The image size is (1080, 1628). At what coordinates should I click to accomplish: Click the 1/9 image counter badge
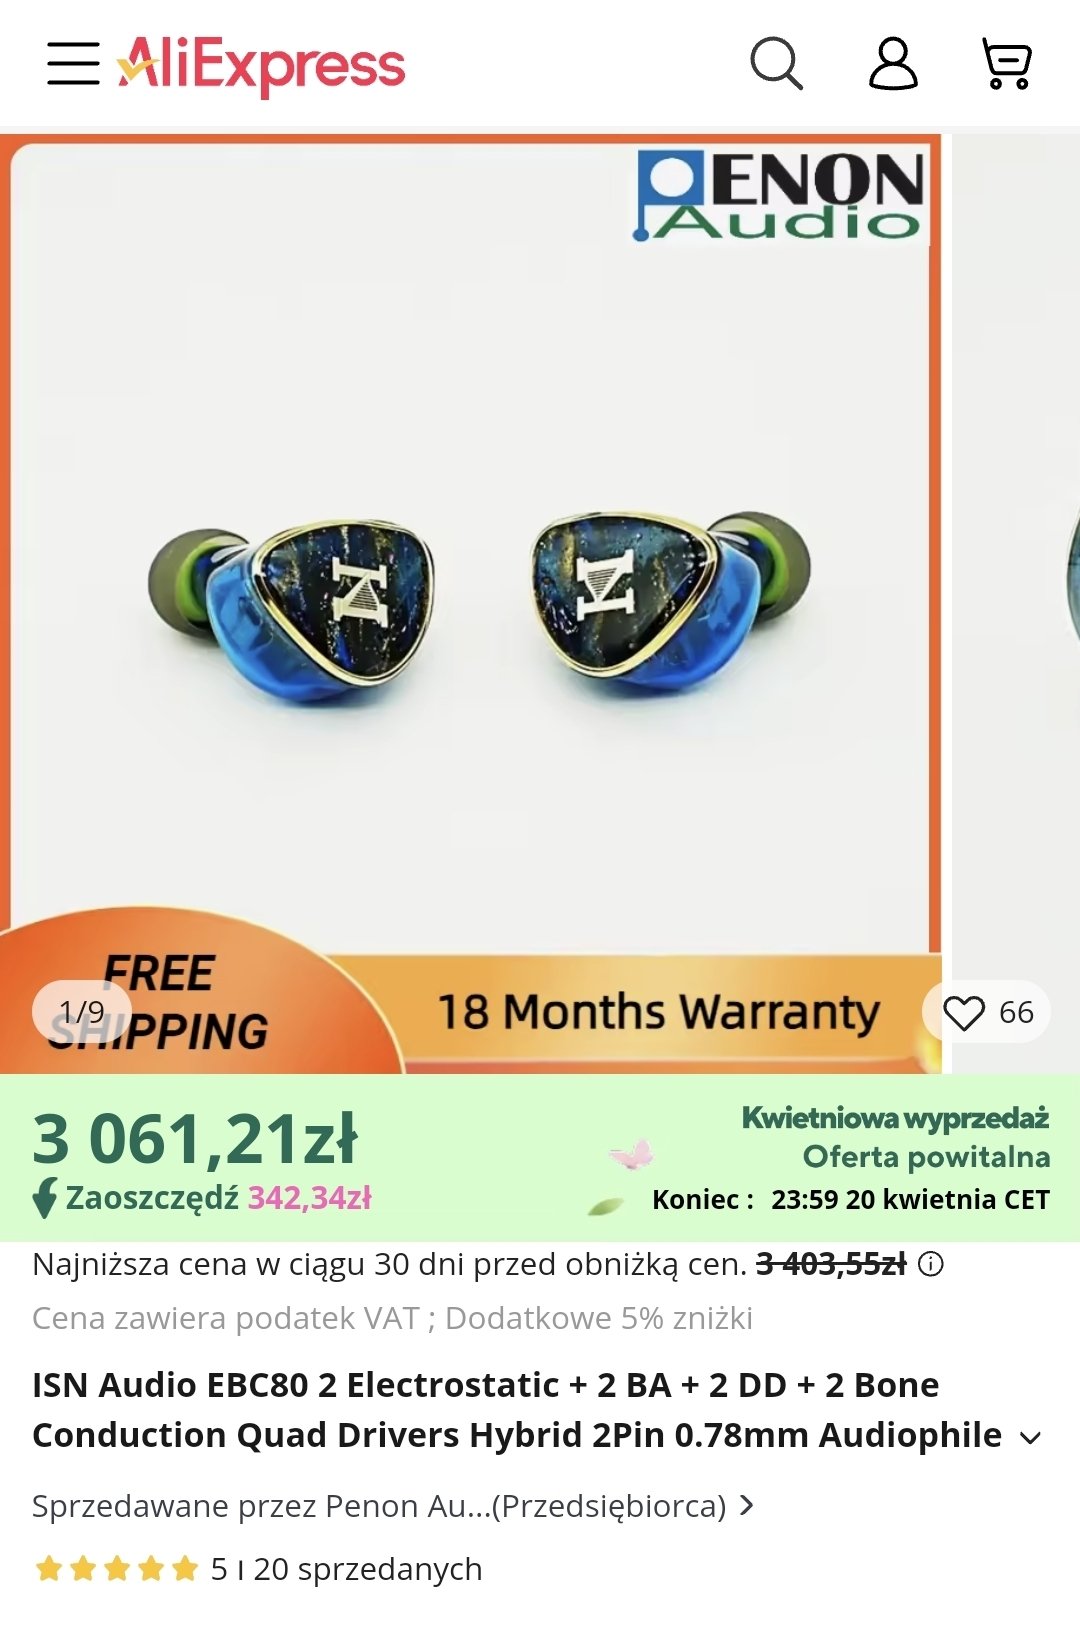[x=82, y=1011]
